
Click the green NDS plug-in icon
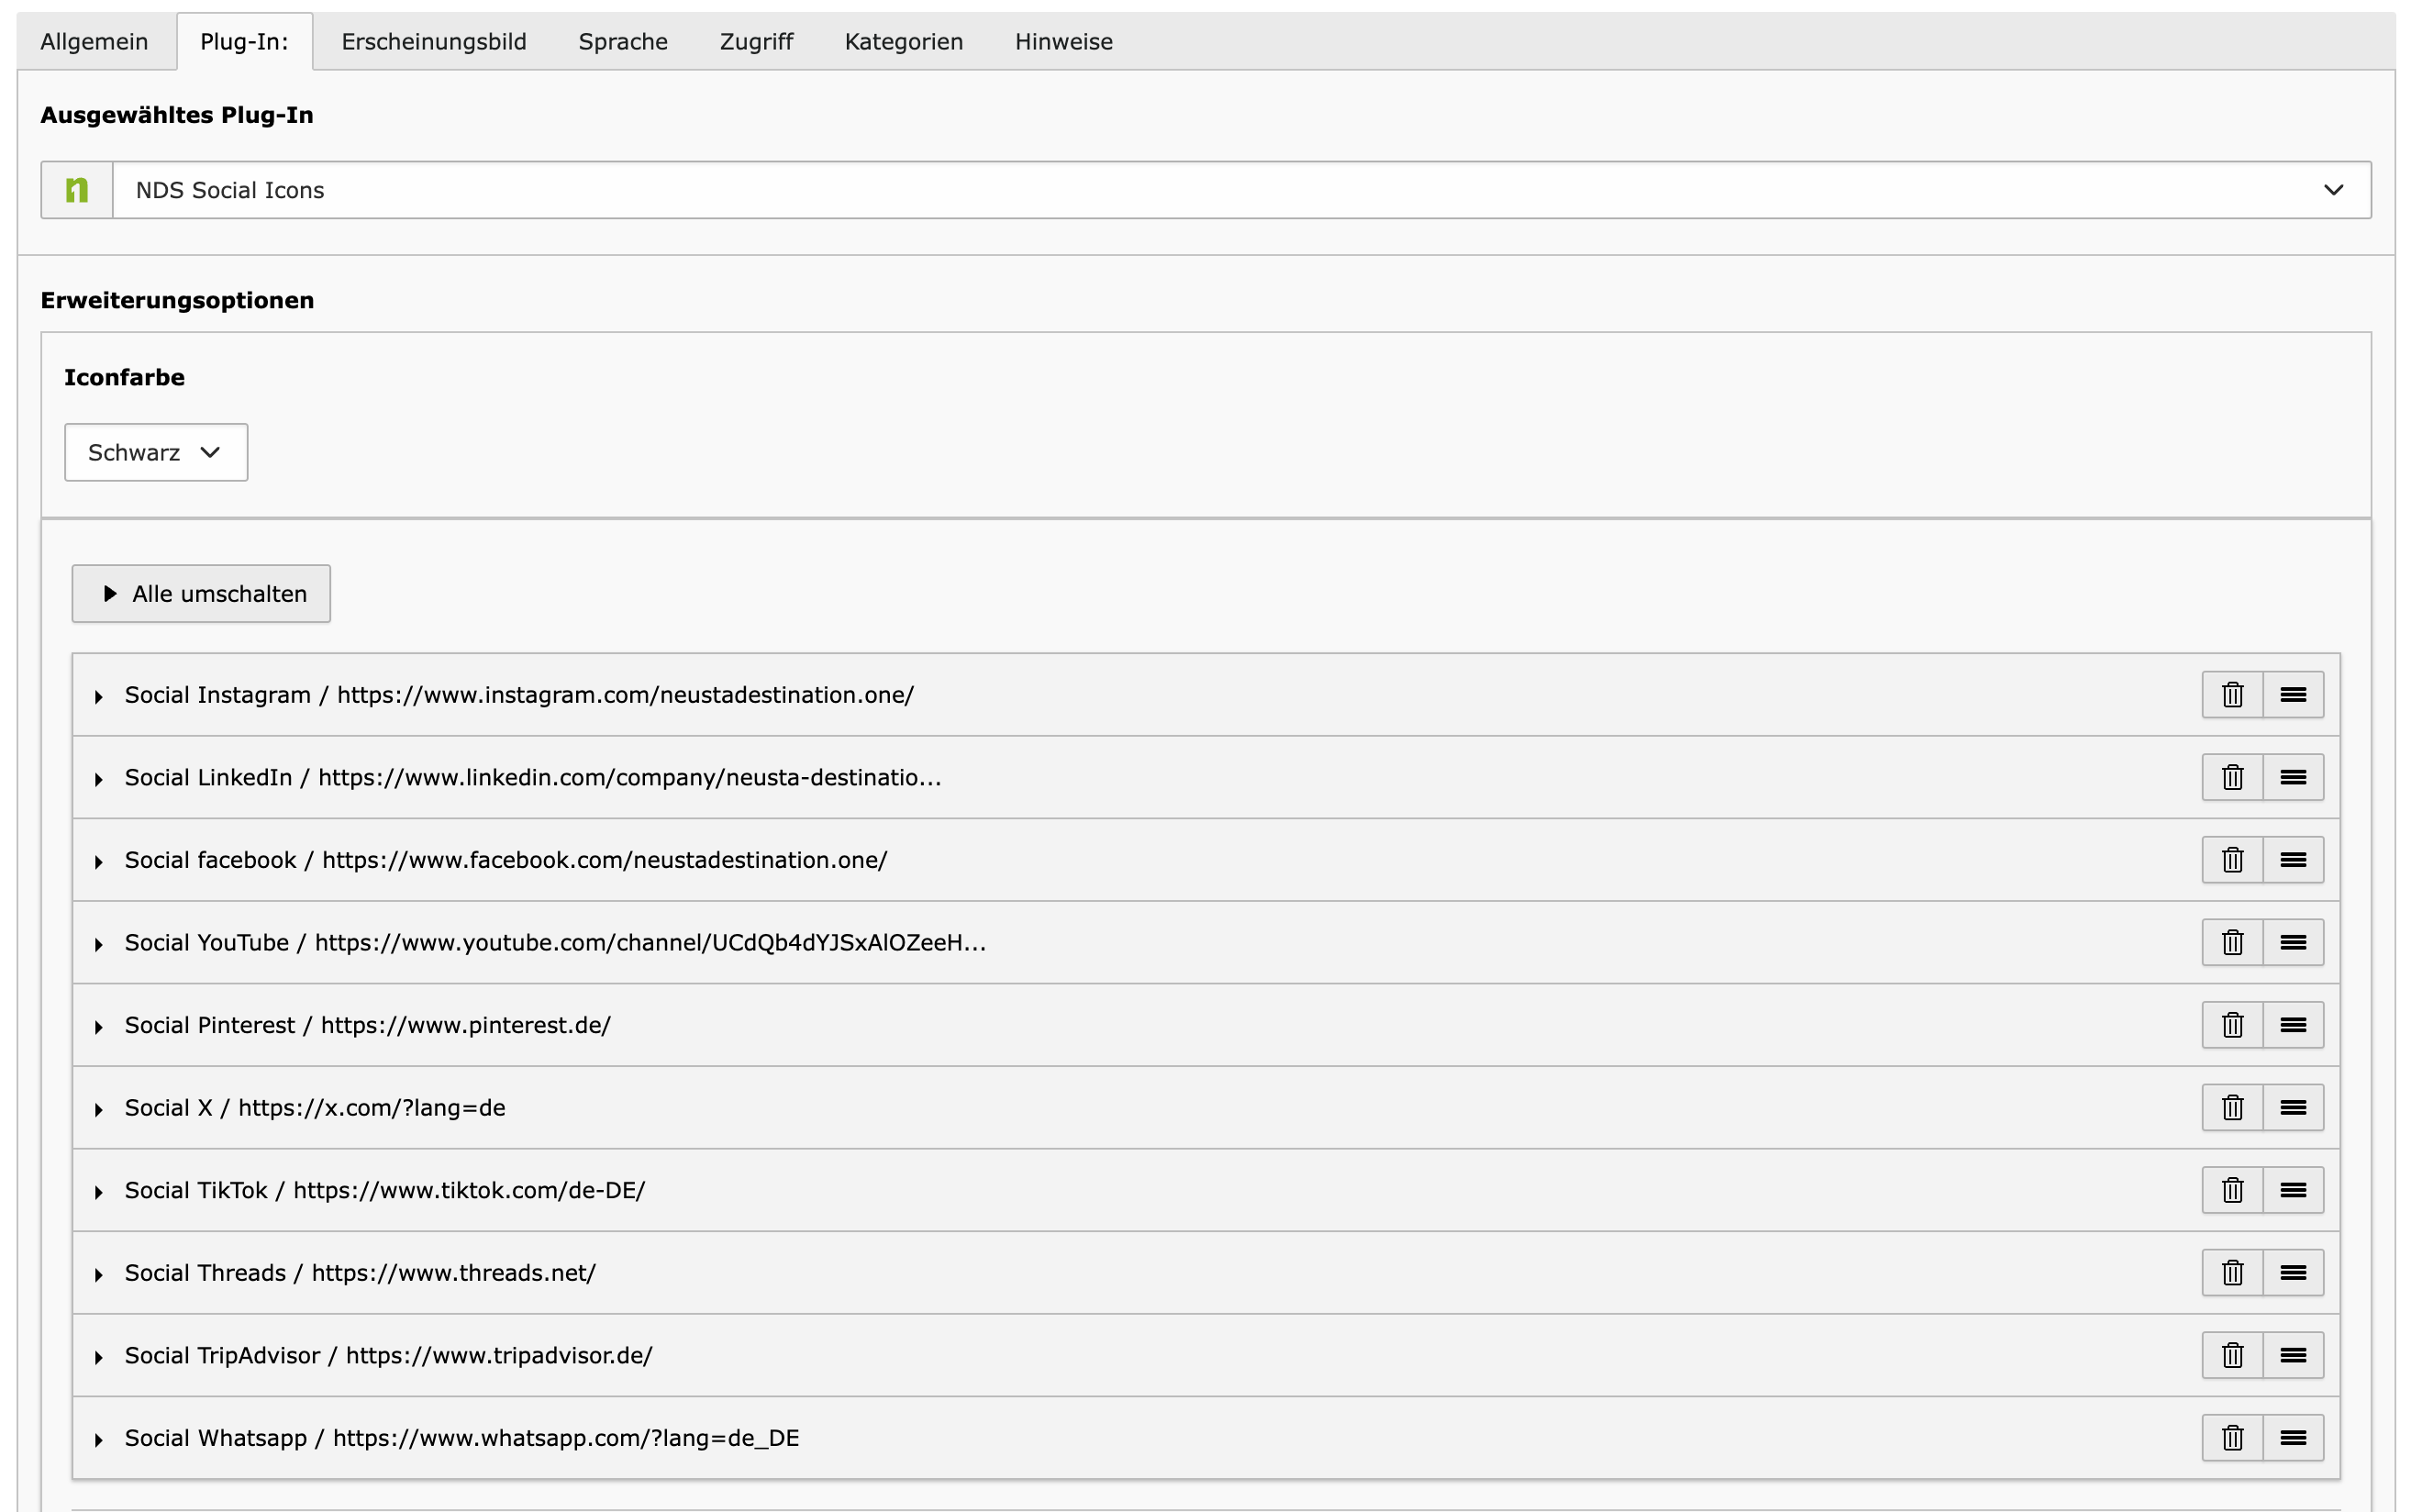[77, 190]
